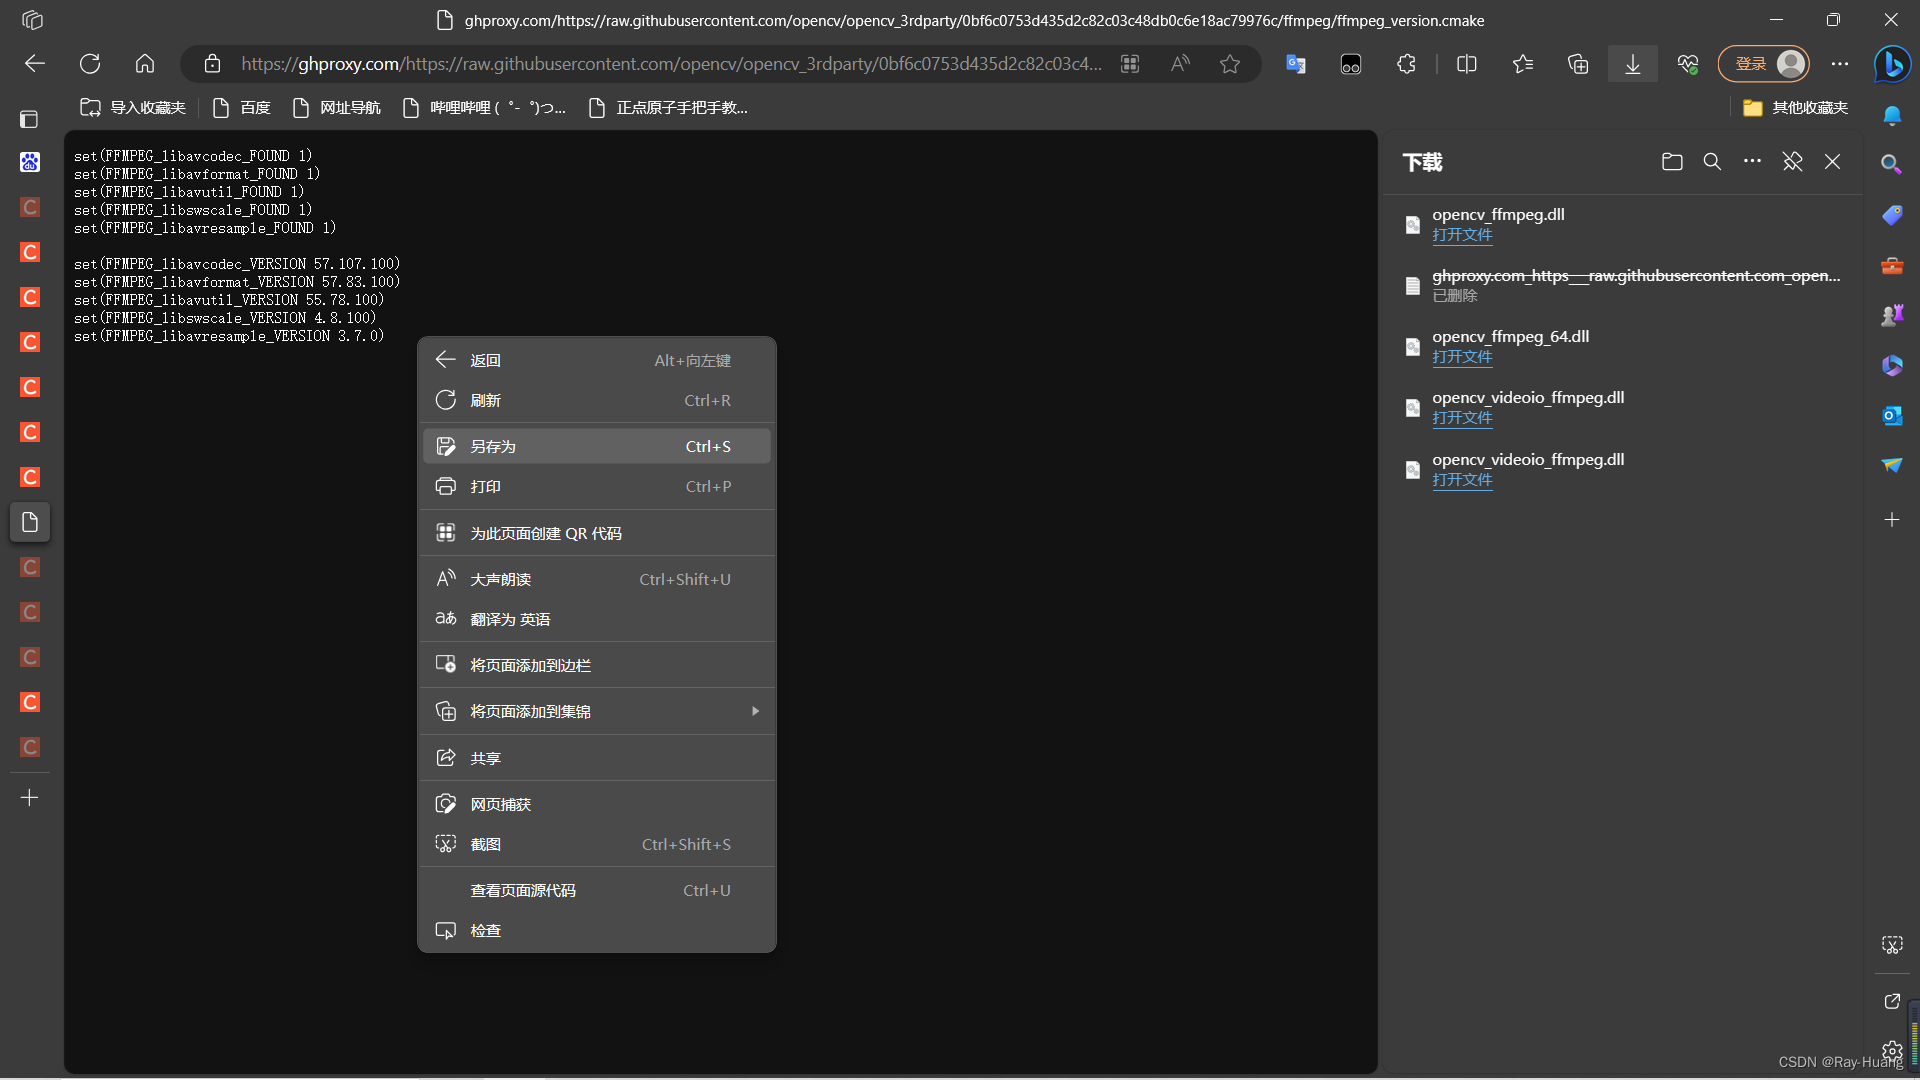Image resolution: width=1920 pixels, height=1080 pixels.
Task: Open the translate extension icon
Action: coord(1296,64)
